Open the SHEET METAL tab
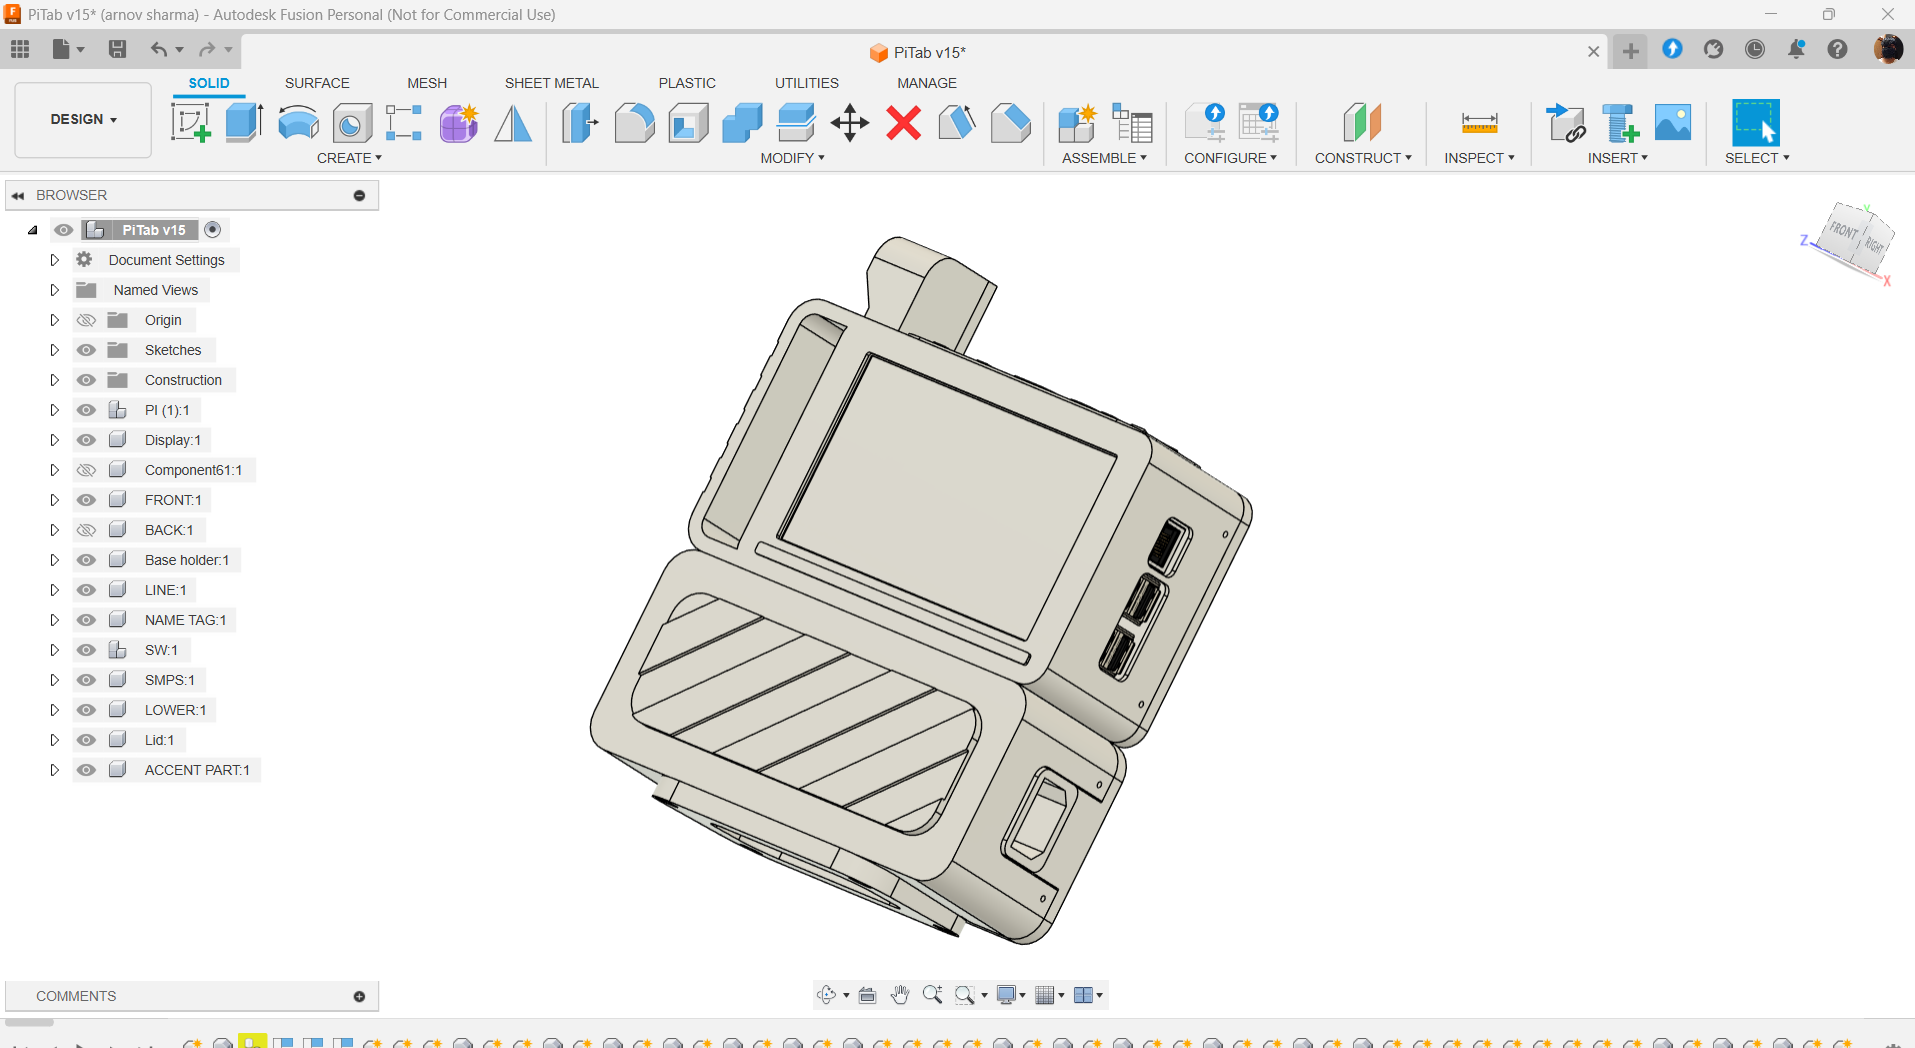1915x1048 pixels. (x=552, y=83)
